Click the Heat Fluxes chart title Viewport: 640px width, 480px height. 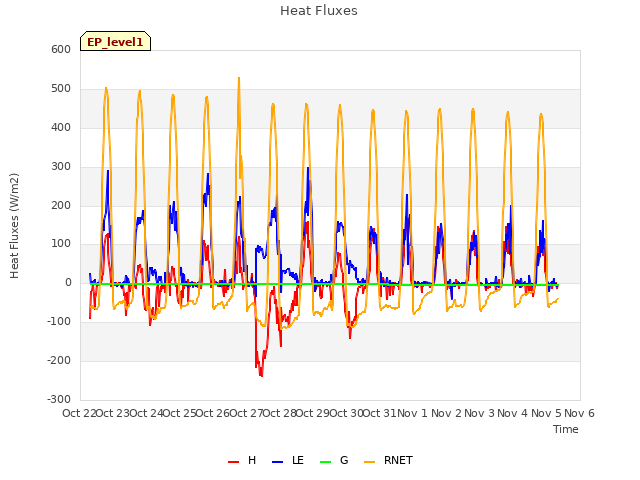(x=319, y=11)
